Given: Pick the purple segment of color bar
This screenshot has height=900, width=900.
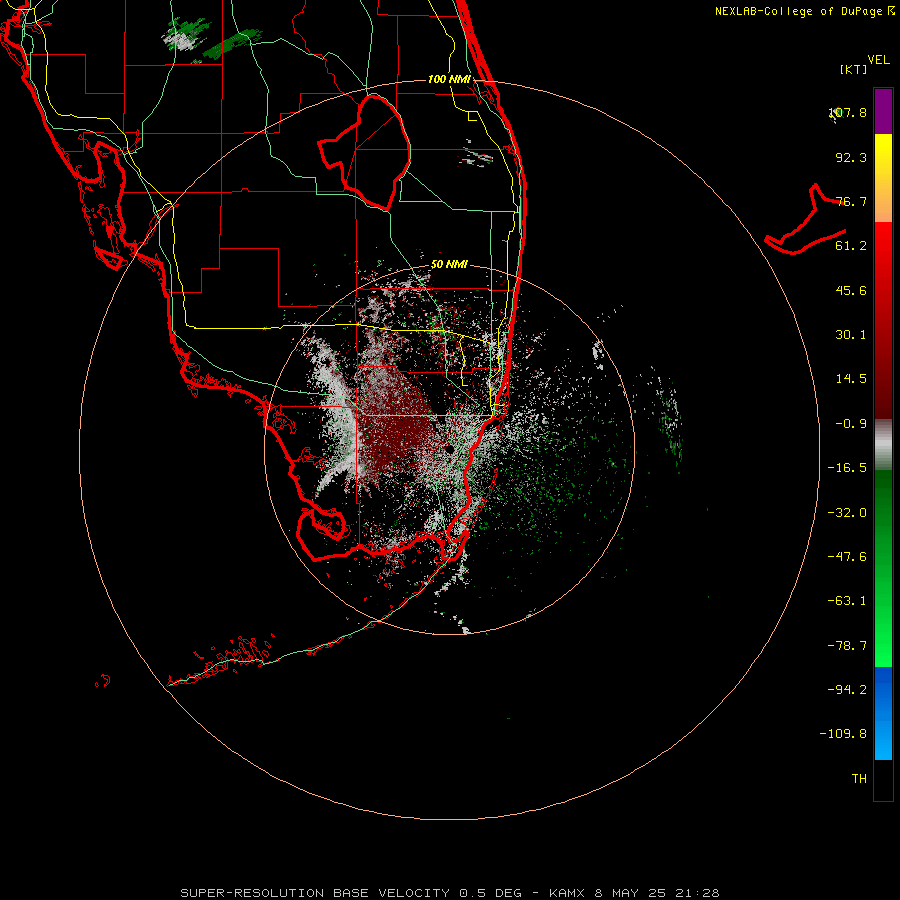Looking at the screenshot, I should (x=883, y=111).
